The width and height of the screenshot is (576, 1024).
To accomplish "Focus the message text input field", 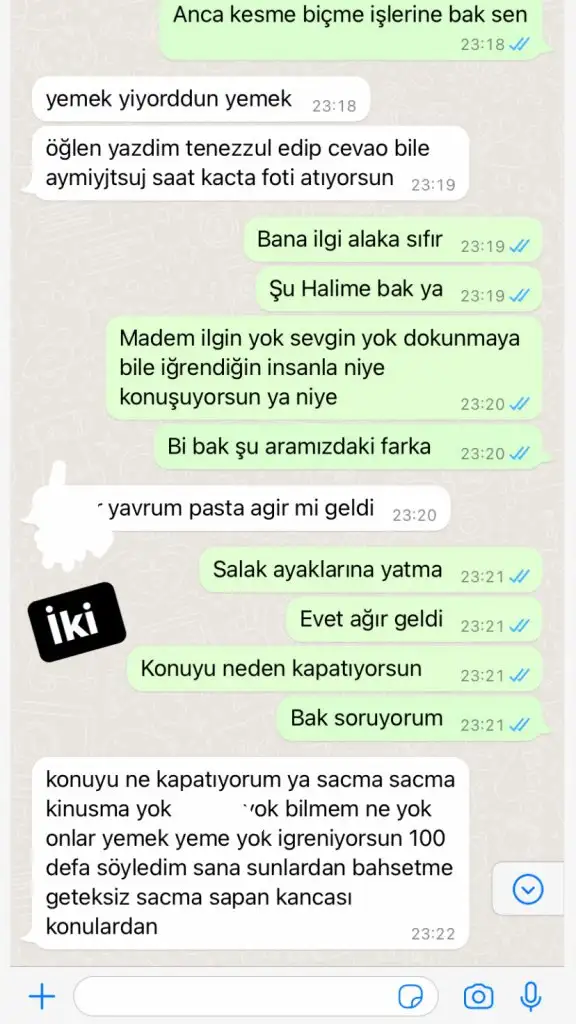I will 255,997.
